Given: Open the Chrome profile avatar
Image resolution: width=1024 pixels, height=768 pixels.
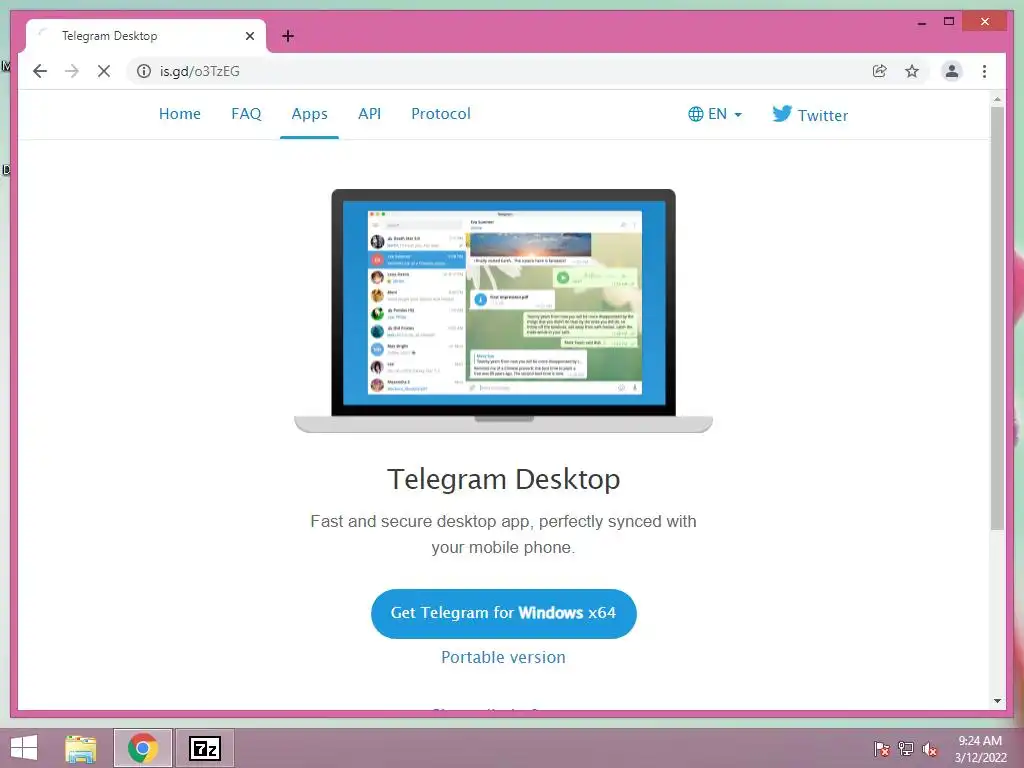Looking at the screenshot, I should [x=952, y=71].
